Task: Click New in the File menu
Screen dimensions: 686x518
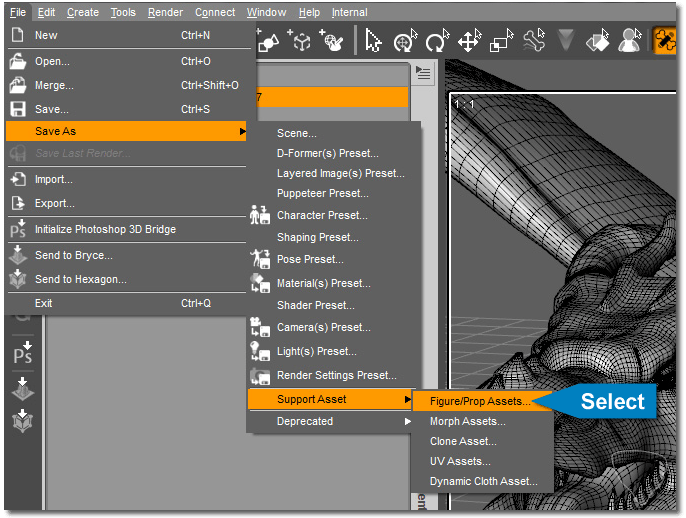Action: pyautogui.click(x=126, y=35)
